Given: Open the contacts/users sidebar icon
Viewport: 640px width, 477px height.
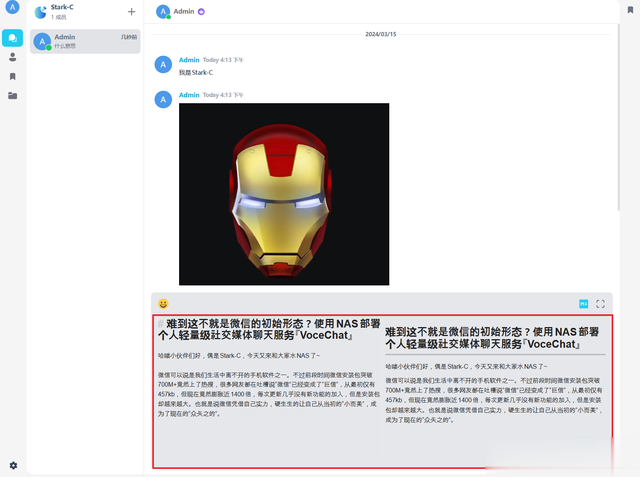Looking at the screenshot, I should coord(13,57).
